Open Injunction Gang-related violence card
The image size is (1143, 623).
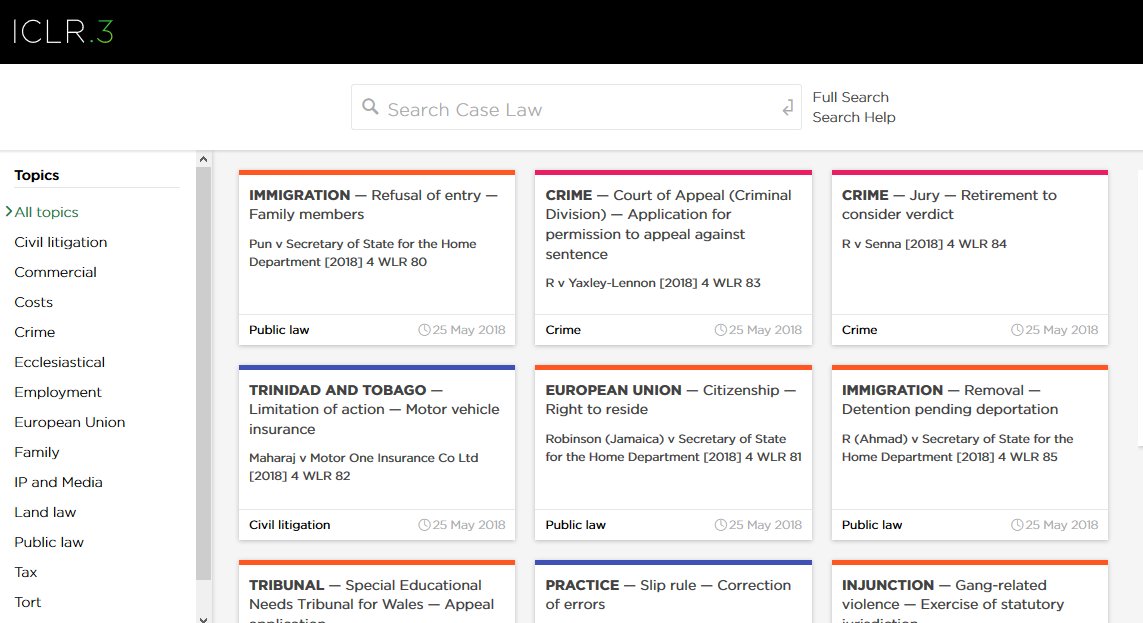pos(970,592)
